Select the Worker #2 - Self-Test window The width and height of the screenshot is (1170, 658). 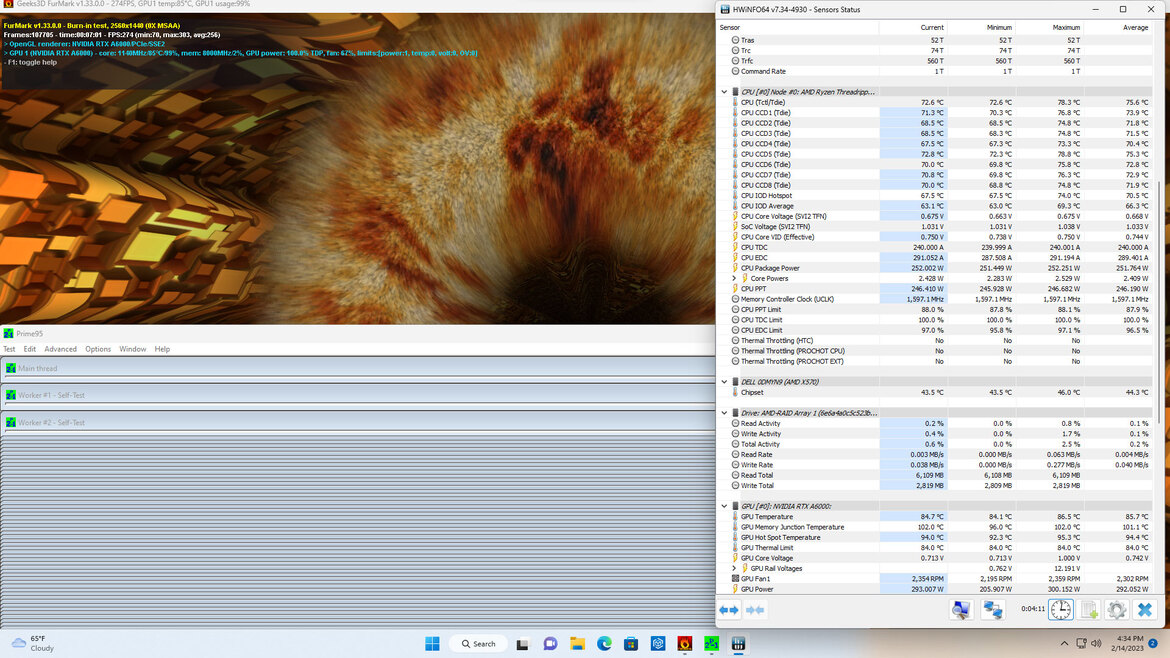[358, 422]
